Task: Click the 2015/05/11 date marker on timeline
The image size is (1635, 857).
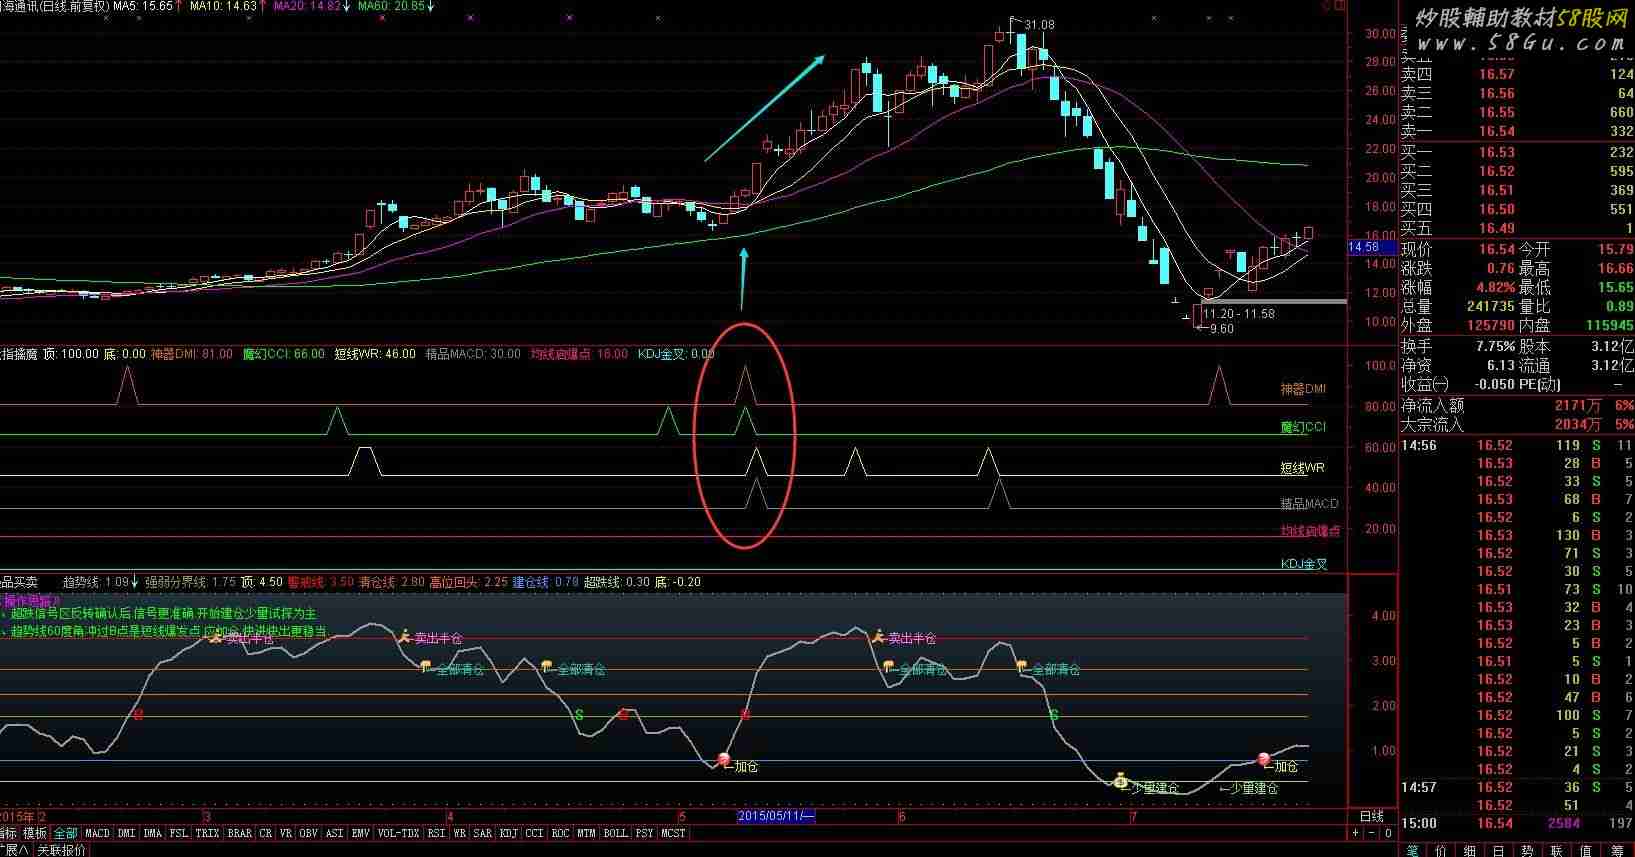Action: (777, 816)
